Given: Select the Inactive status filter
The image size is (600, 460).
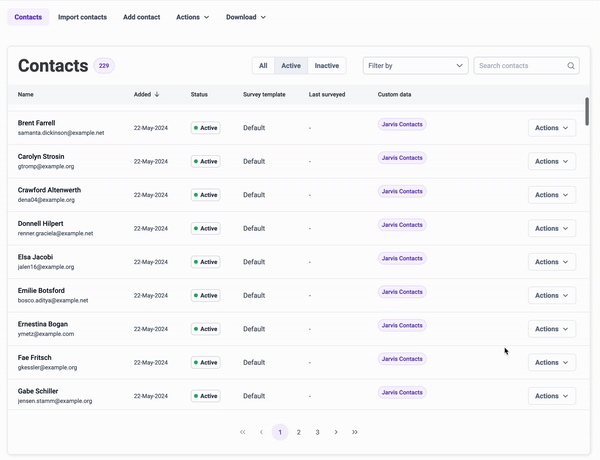Looking at the screenshot, I should click(x=327, y=66).
